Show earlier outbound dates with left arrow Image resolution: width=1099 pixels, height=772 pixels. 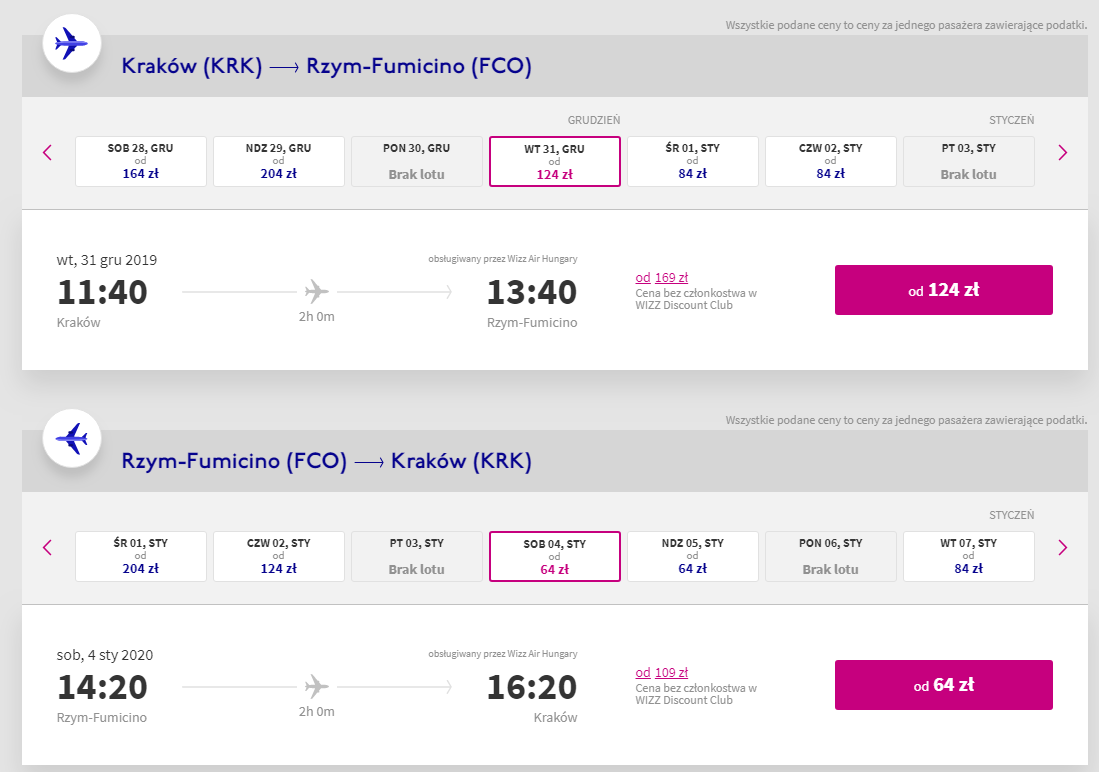[47, 152]
